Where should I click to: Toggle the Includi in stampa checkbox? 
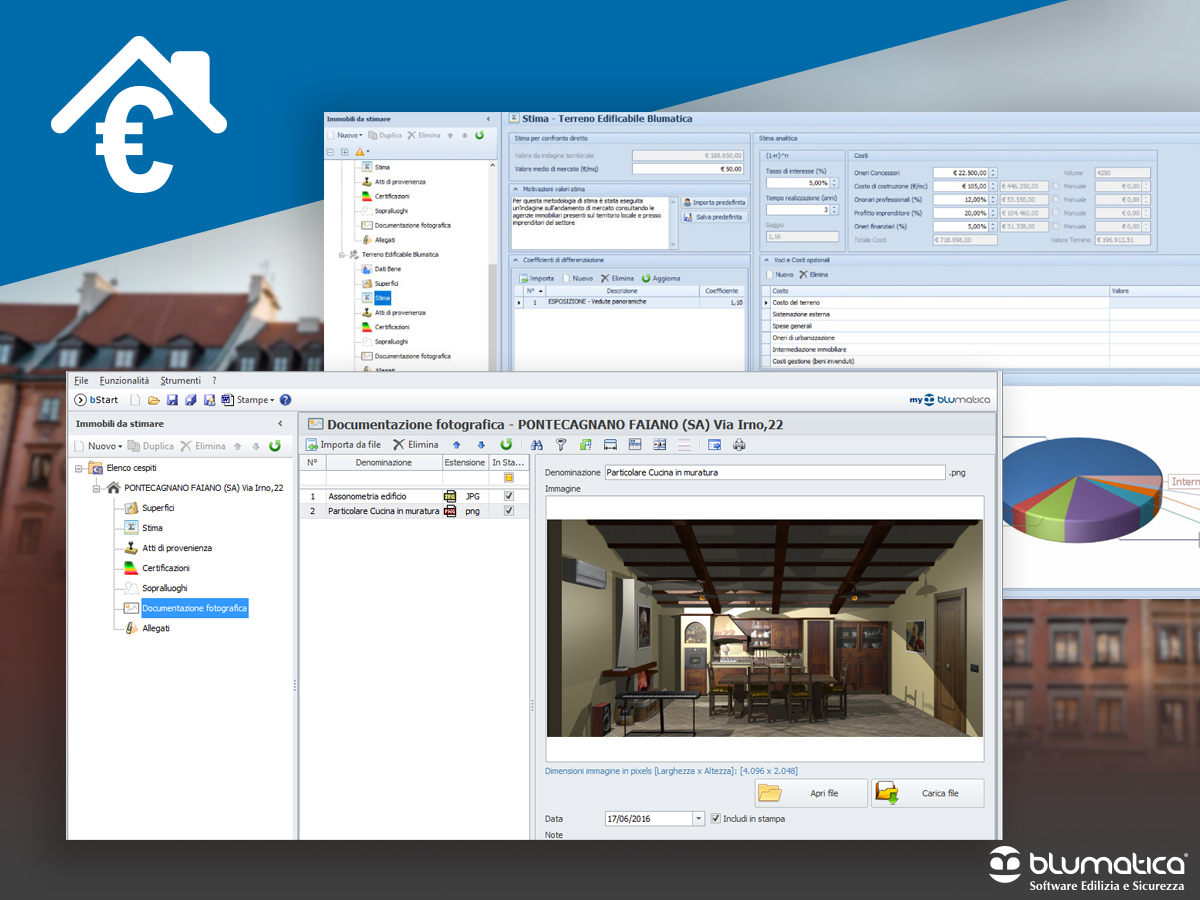point(715,818)
